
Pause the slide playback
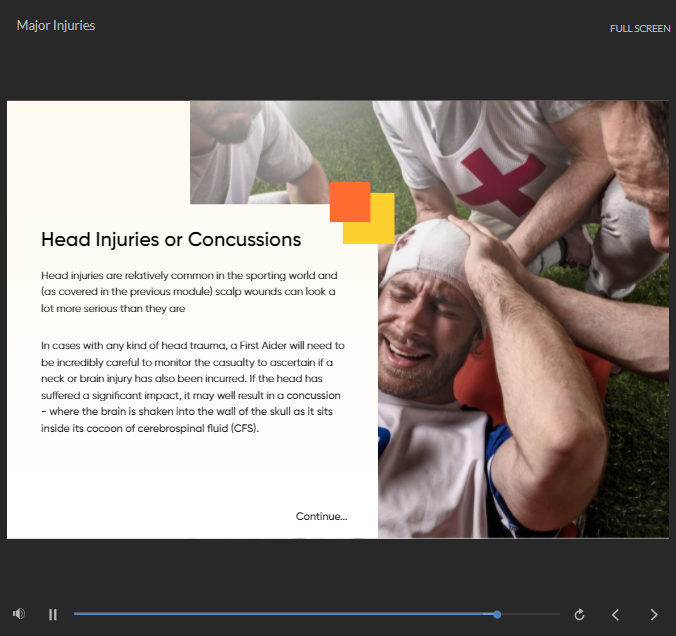tap(53, 614)
